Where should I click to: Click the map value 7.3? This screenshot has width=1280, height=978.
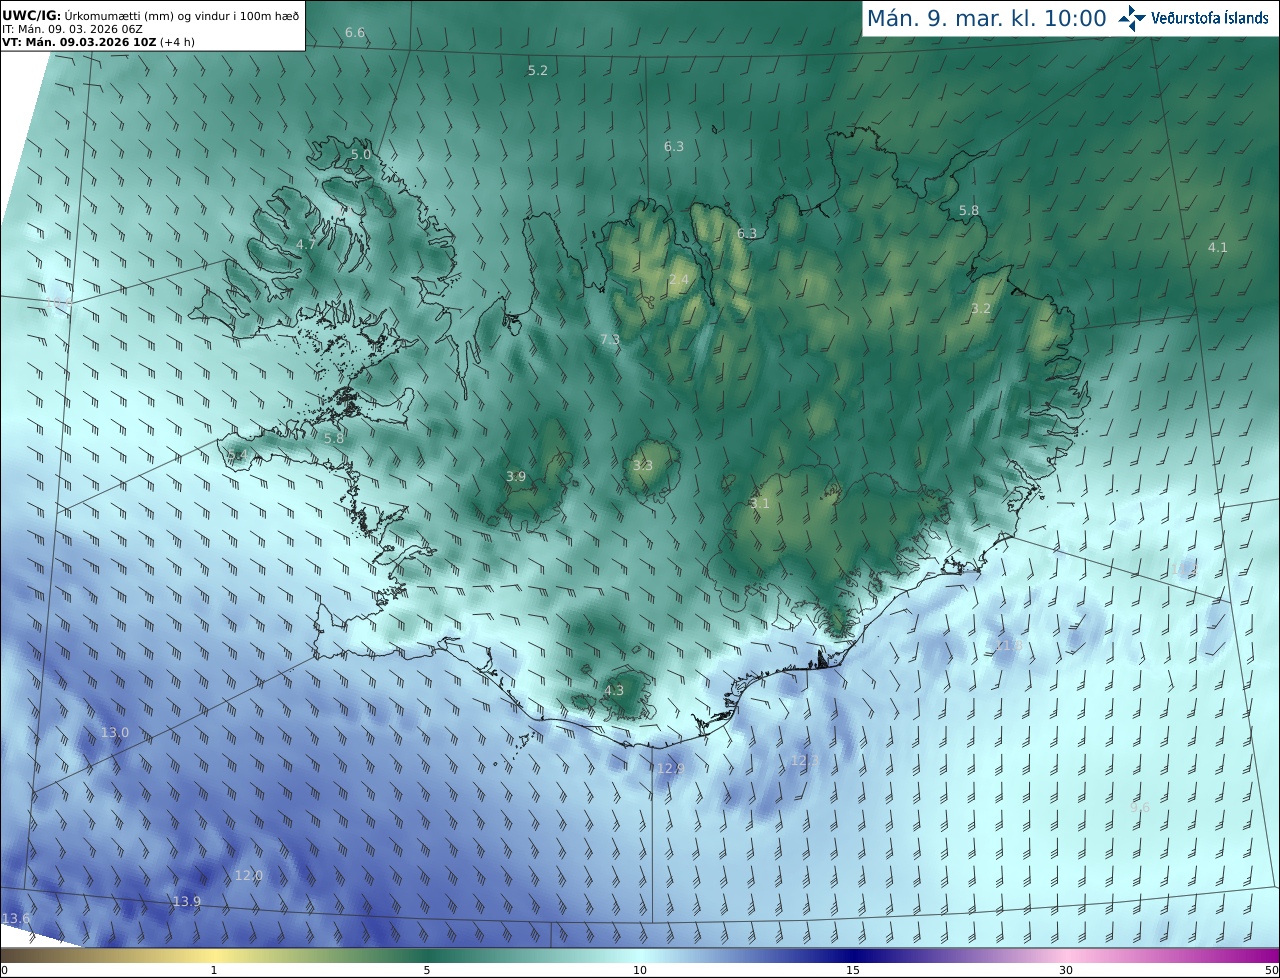609,340
